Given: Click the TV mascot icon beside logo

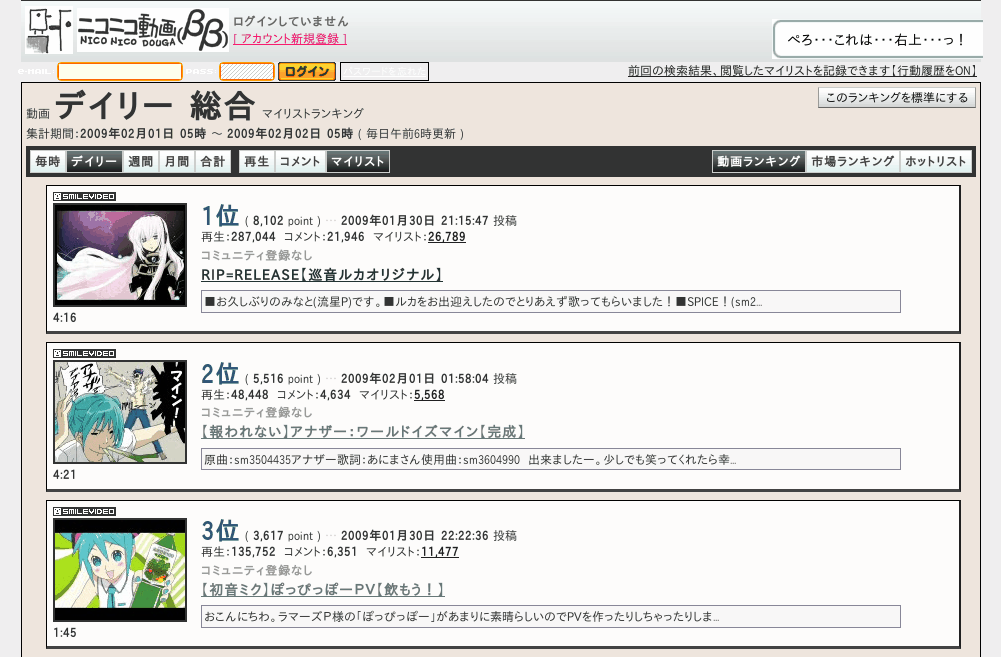Looking at the screenshot, I should click(x=49, y=31).
